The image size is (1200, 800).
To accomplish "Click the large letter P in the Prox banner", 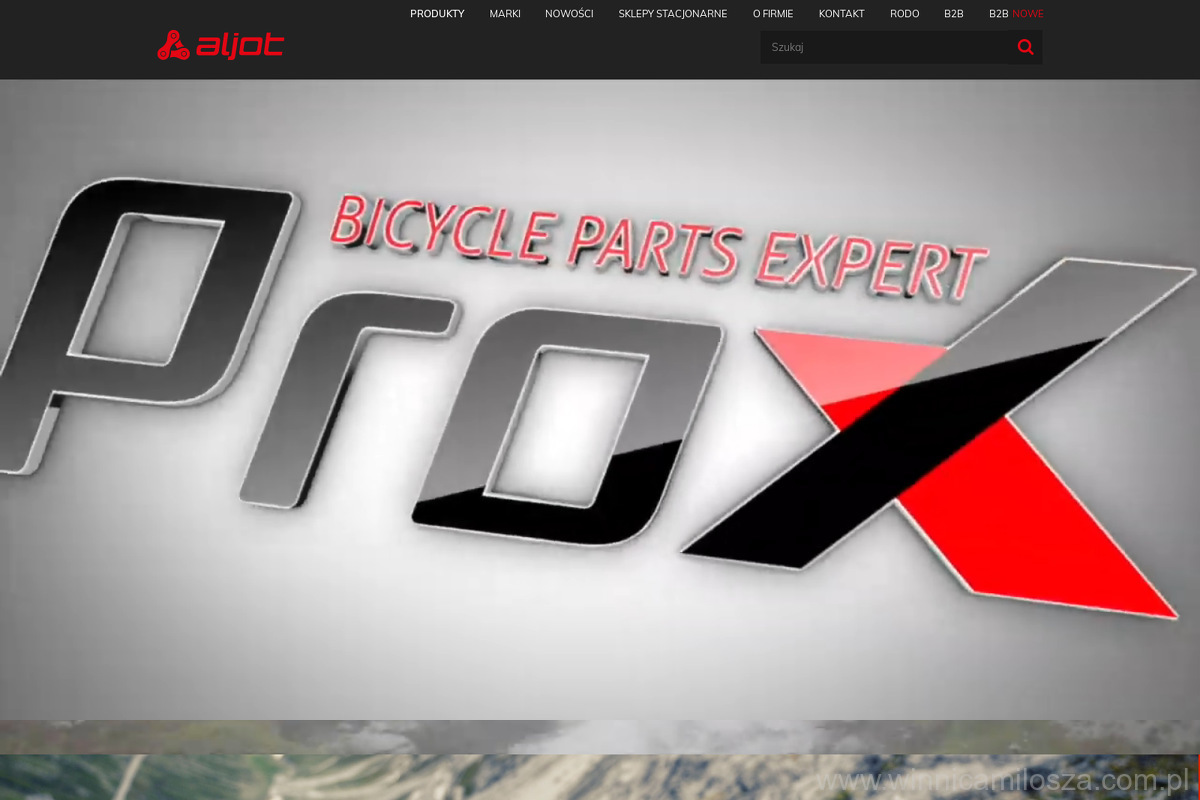I will pos(150,320).
